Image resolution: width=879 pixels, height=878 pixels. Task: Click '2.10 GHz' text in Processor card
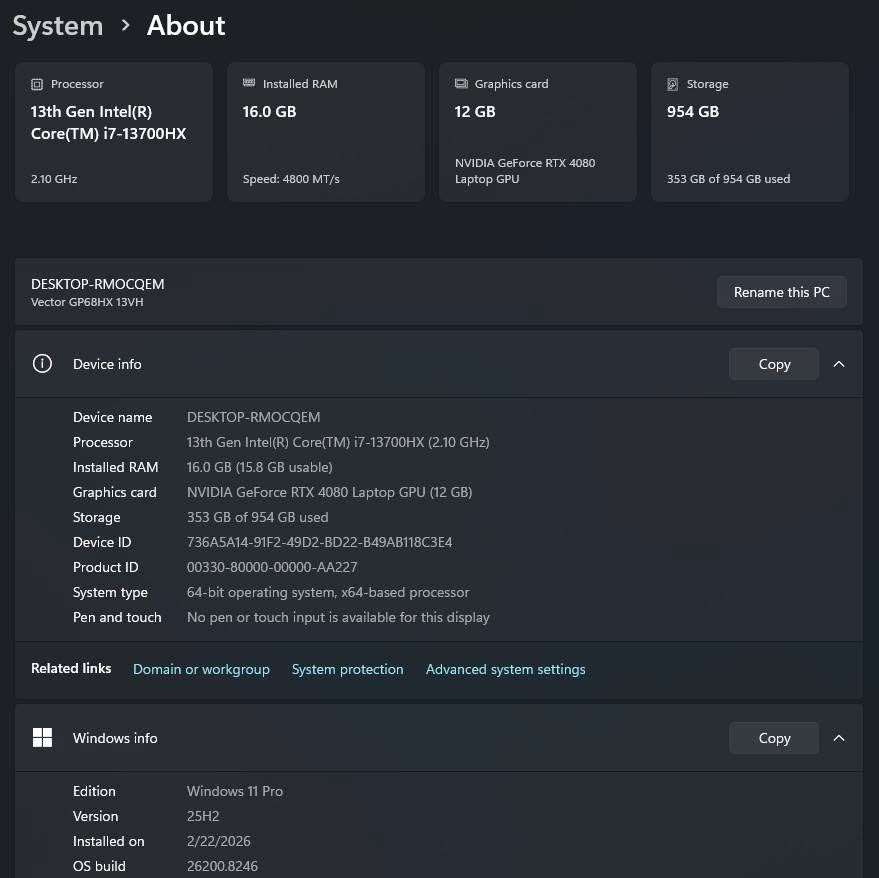(54, 179)
